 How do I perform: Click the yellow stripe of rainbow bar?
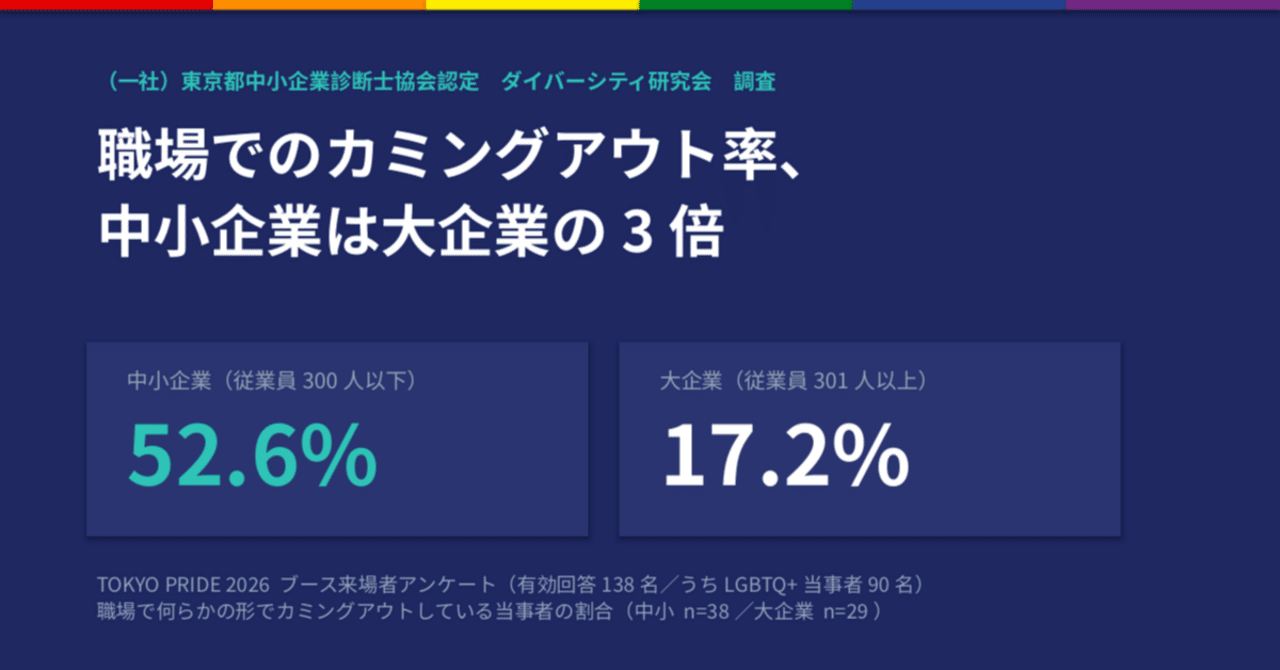(x=532, y=5)
